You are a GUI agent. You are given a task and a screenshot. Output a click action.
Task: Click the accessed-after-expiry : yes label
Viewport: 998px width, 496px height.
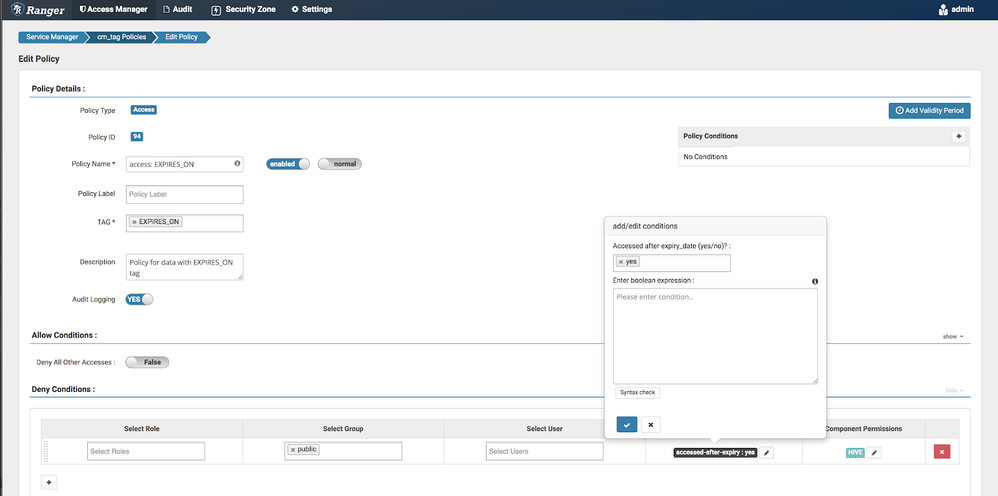click(715, 453)
